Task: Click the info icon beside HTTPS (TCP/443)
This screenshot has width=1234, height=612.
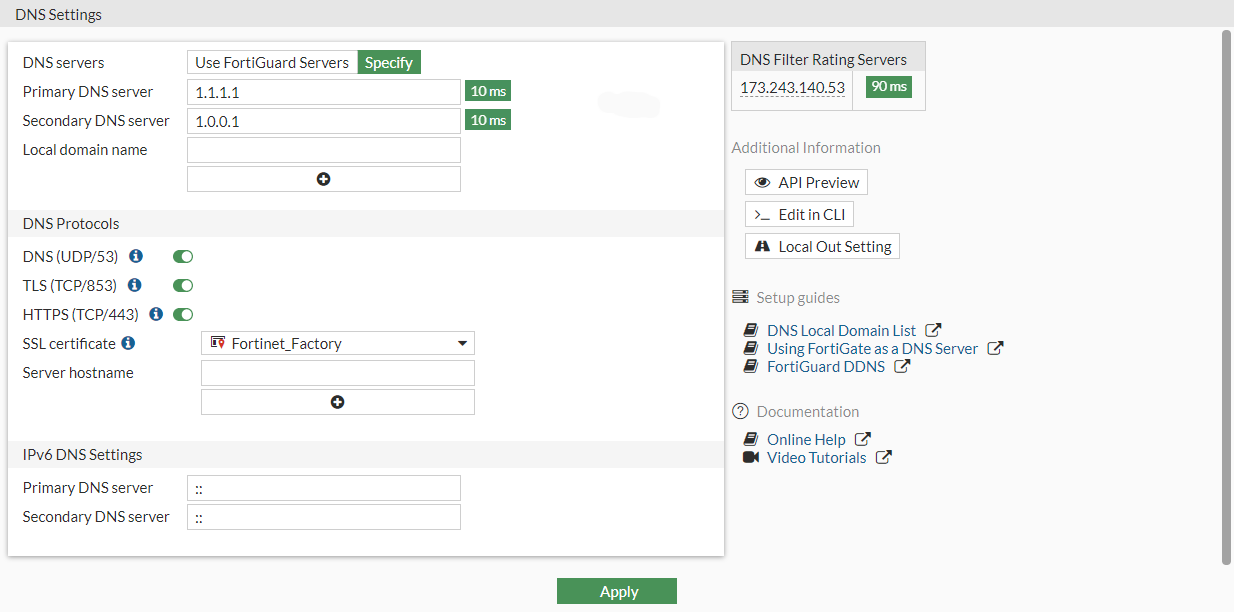Action: 156,314
